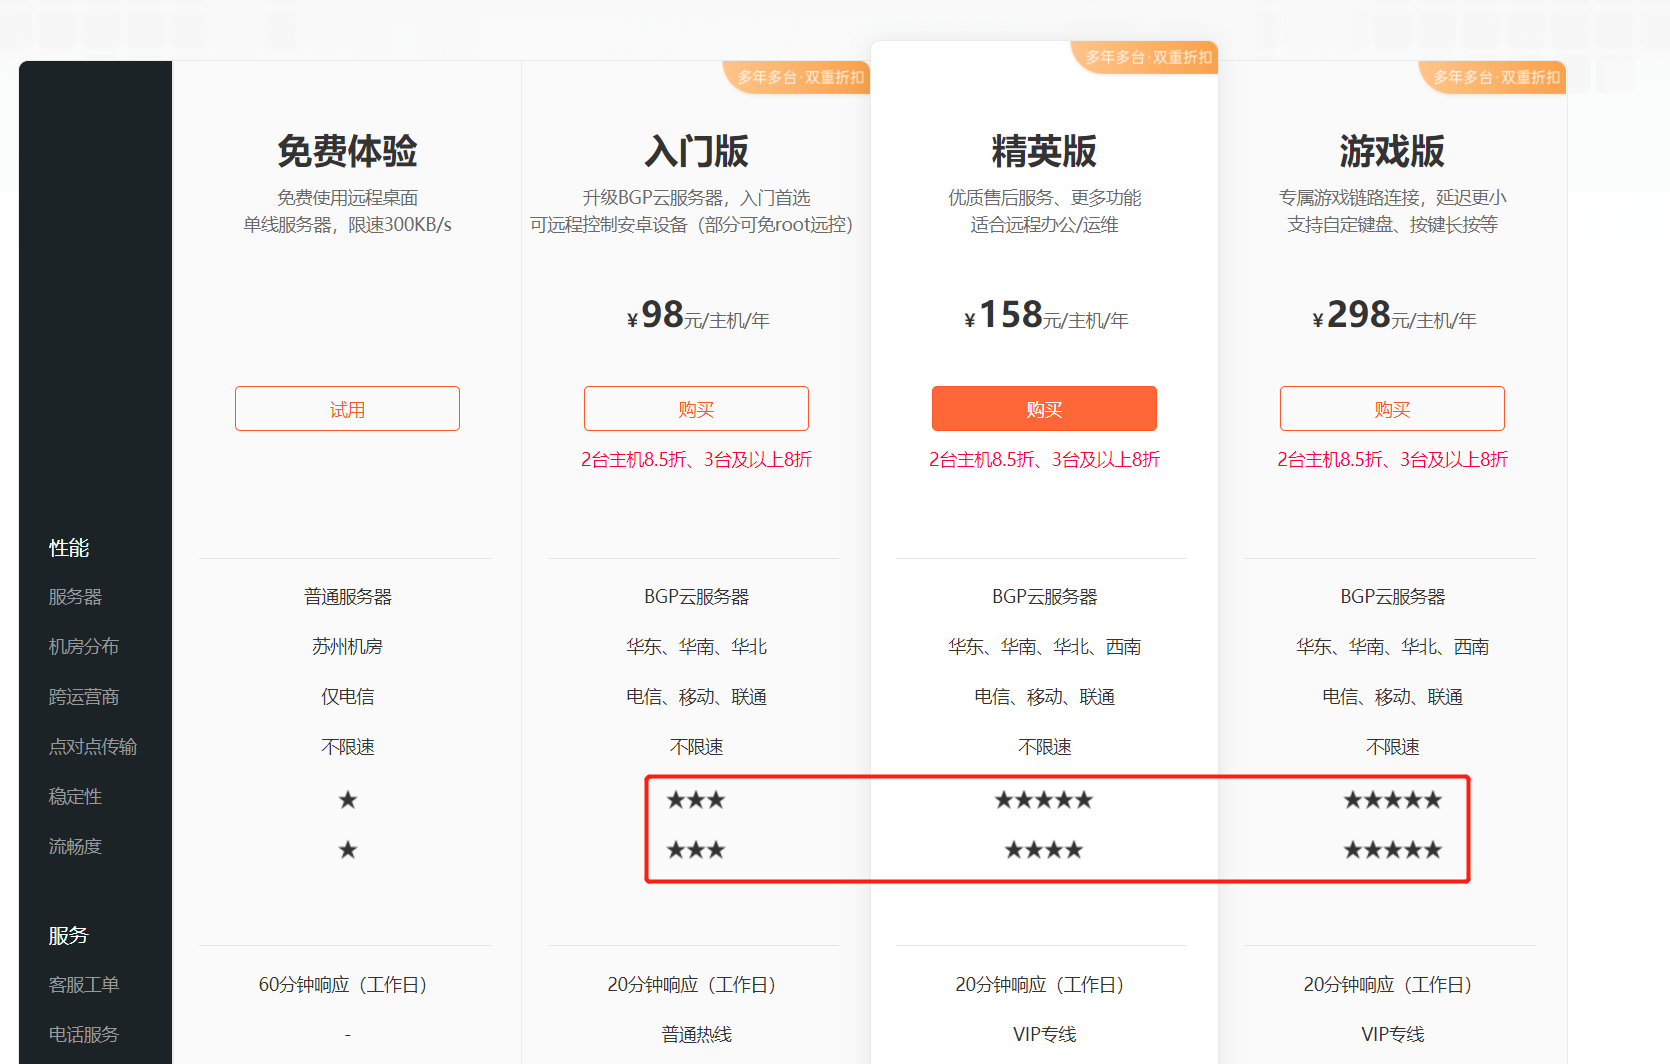Click discount note under 入门版 购买 button
The width and height of the screenshot is (1670, 1064).
pyautogui.click(x=696, y=459)
